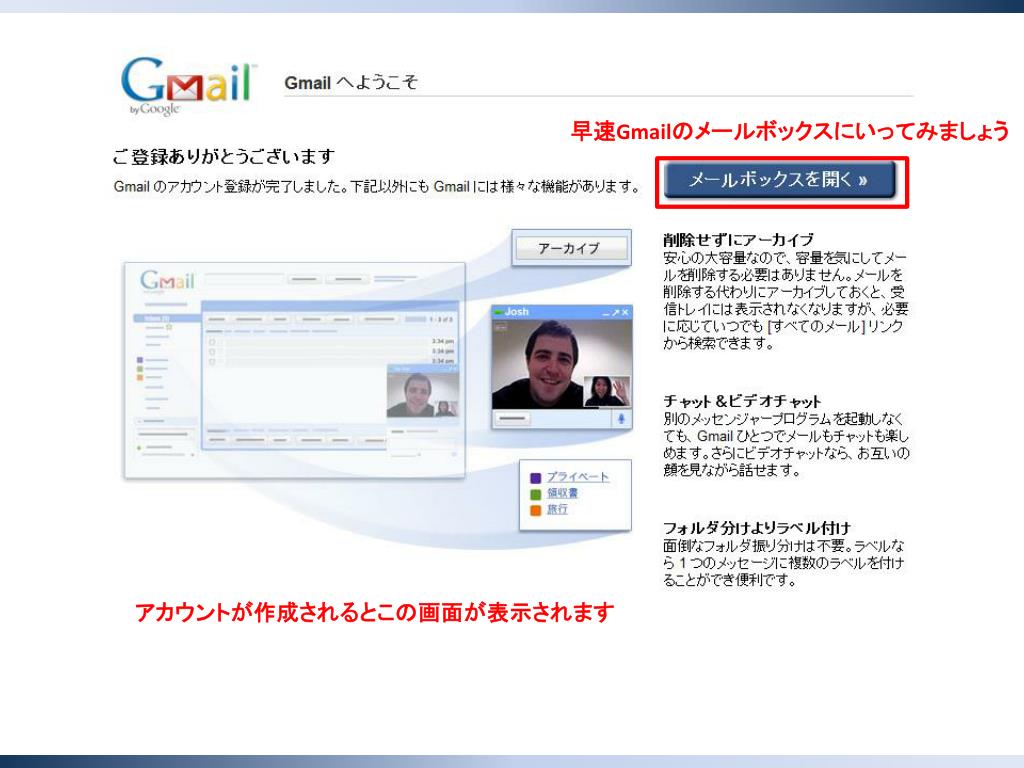Minimize the Josh chat window
1024x768 pixels.
[606, 313]
